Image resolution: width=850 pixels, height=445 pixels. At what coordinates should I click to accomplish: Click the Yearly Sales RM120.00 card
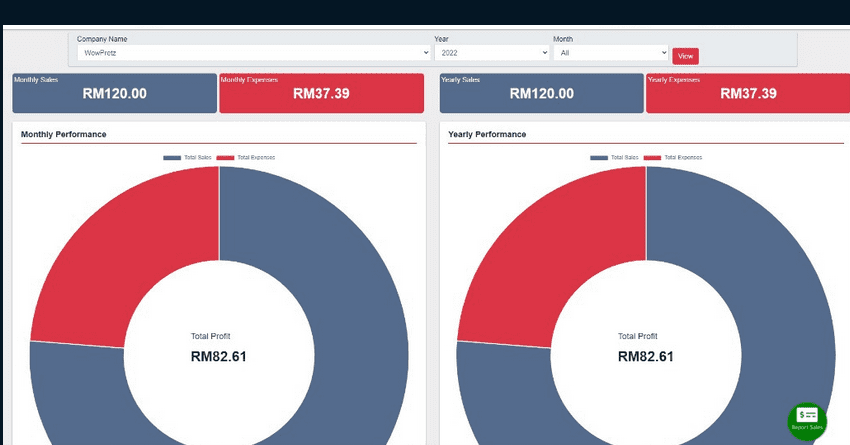(541, 93)
